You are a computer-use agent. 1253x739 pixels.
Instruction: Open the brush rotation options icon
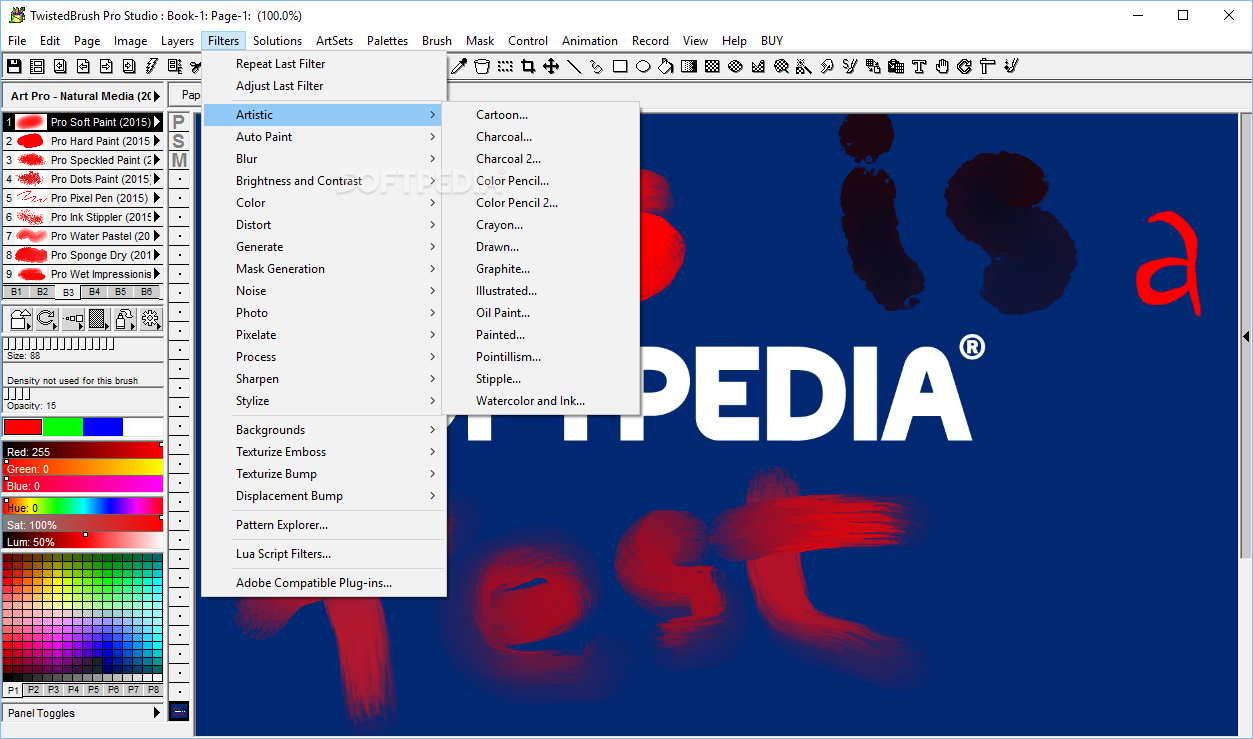[46, 319]
